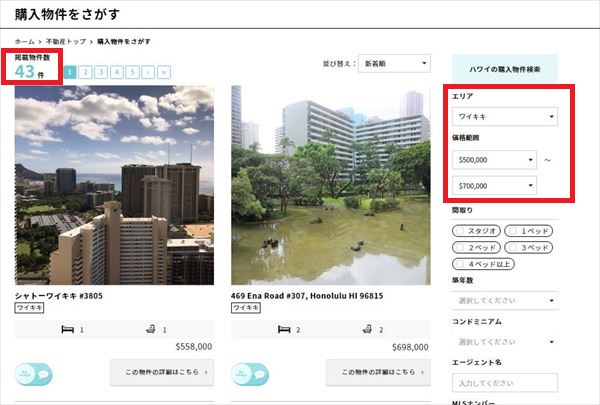The image size is (600, 405).
Task: Click 不動産トップ breadcrumb link
Action: tap(66, 41)
